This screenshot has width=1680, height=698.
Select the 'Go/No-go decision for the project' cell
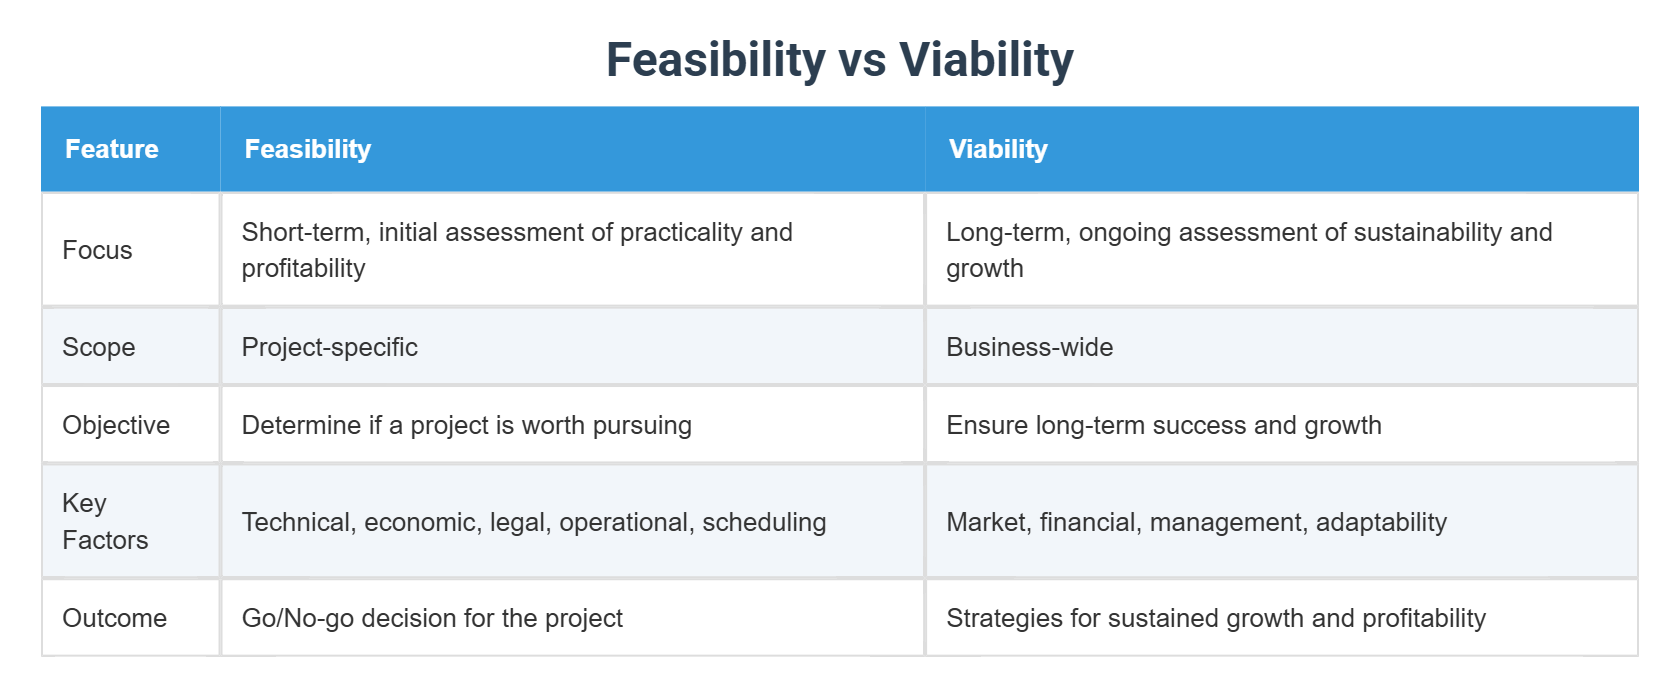point(432,618)
